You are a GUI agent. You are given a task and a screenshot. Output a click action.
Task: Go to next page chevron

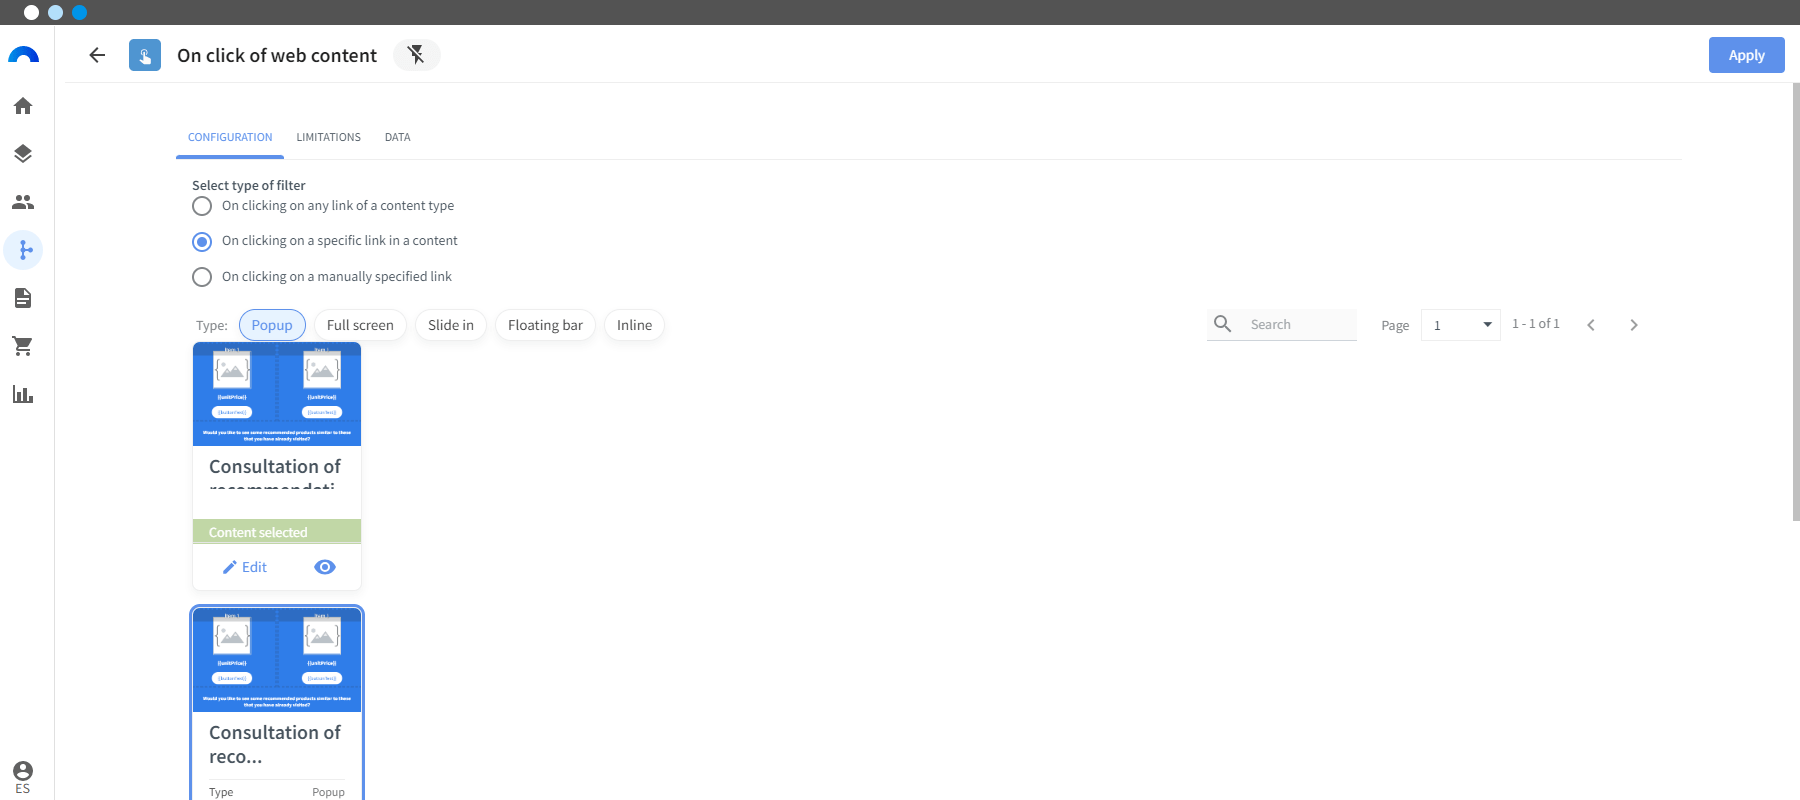pyautogui.click(x=1634, y=325)
